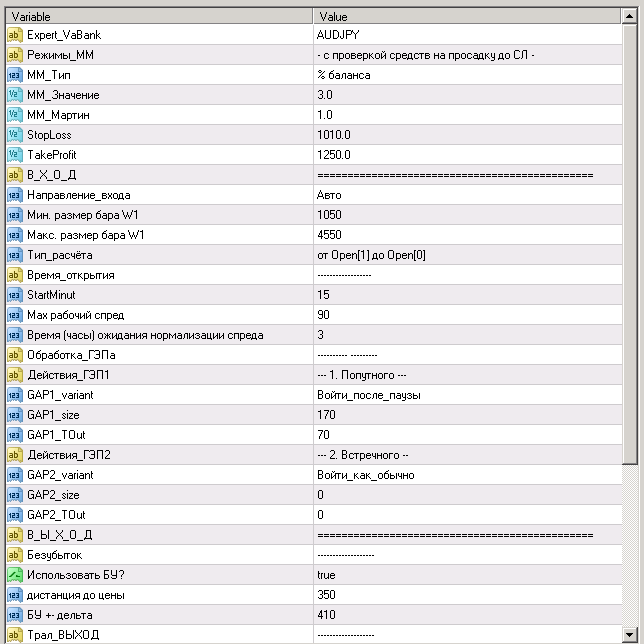Viewport: 644px width, 644px height.
Task: Edit the StopLoss value 1010.0
Action: click(468, 135)
